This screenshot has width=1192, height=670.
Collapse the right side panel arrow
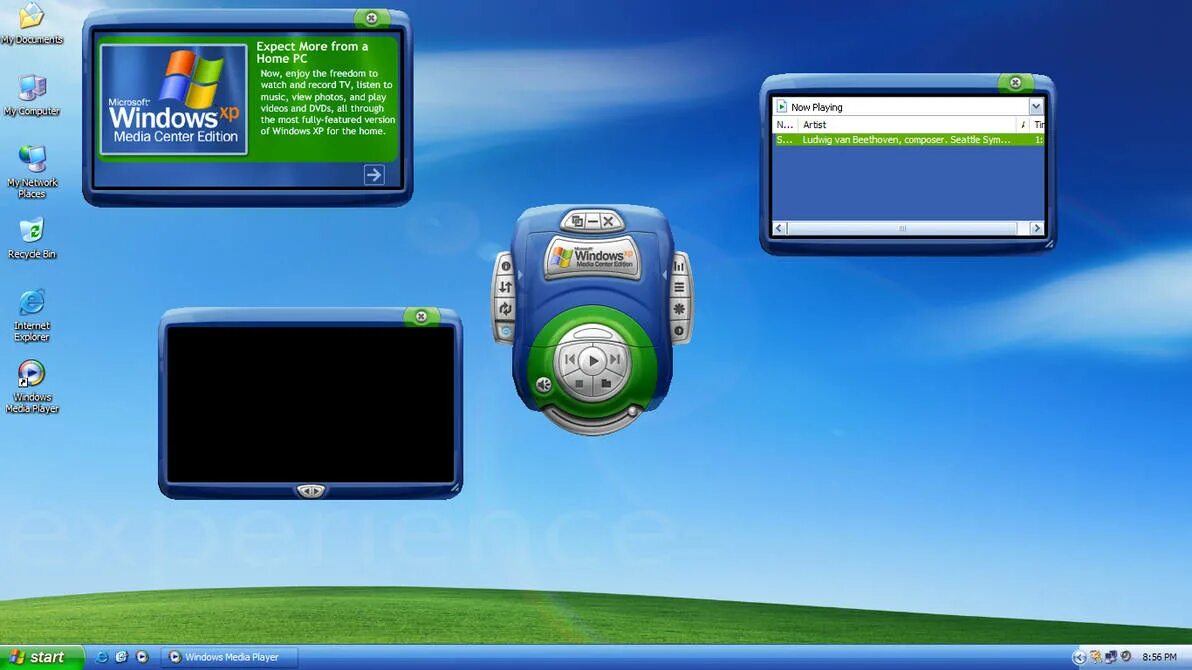click(664, 275)
